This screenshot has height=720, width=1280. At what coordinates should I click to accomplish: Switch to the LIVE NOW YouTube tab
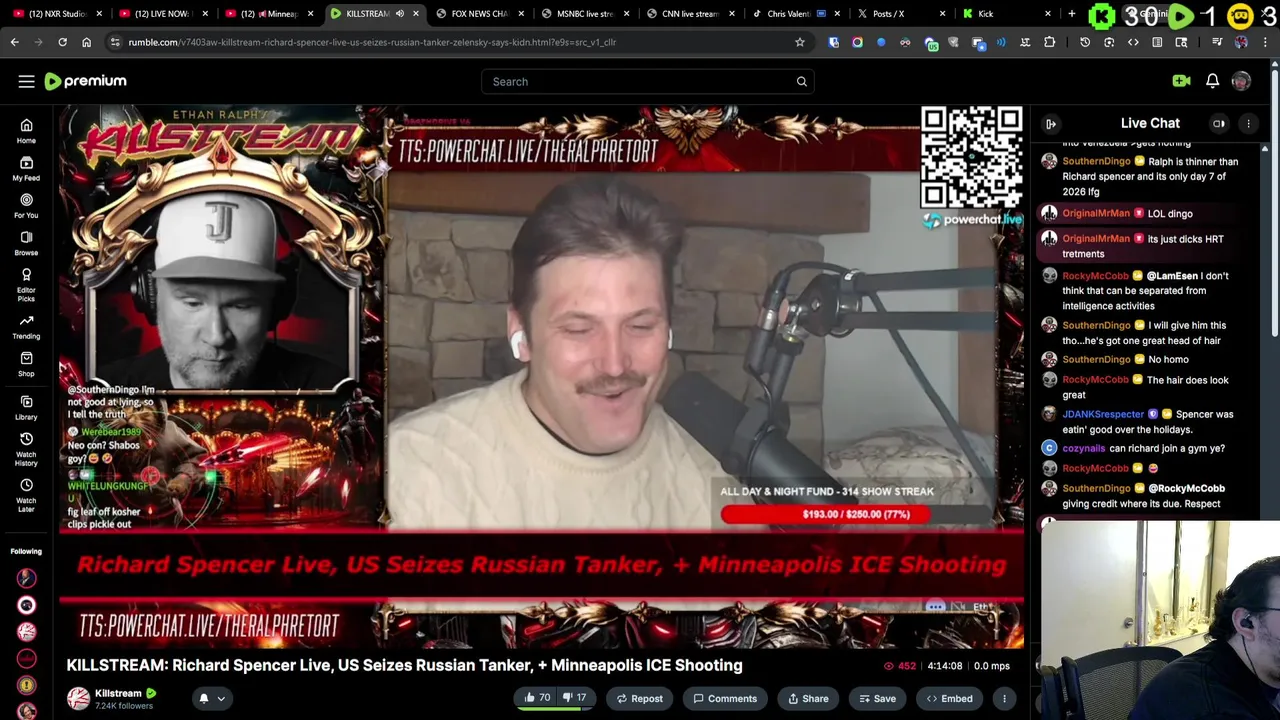coord(162,14)
